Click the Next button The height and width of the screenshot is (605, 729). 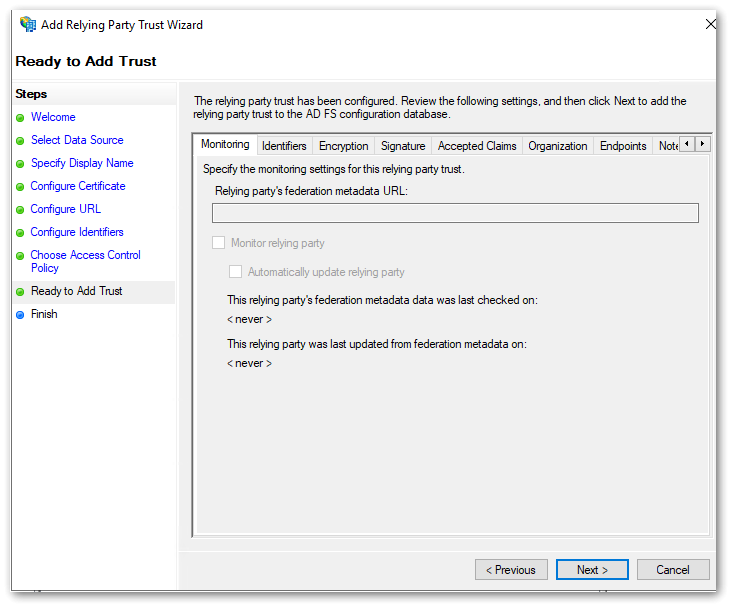[x=592, y=570]
